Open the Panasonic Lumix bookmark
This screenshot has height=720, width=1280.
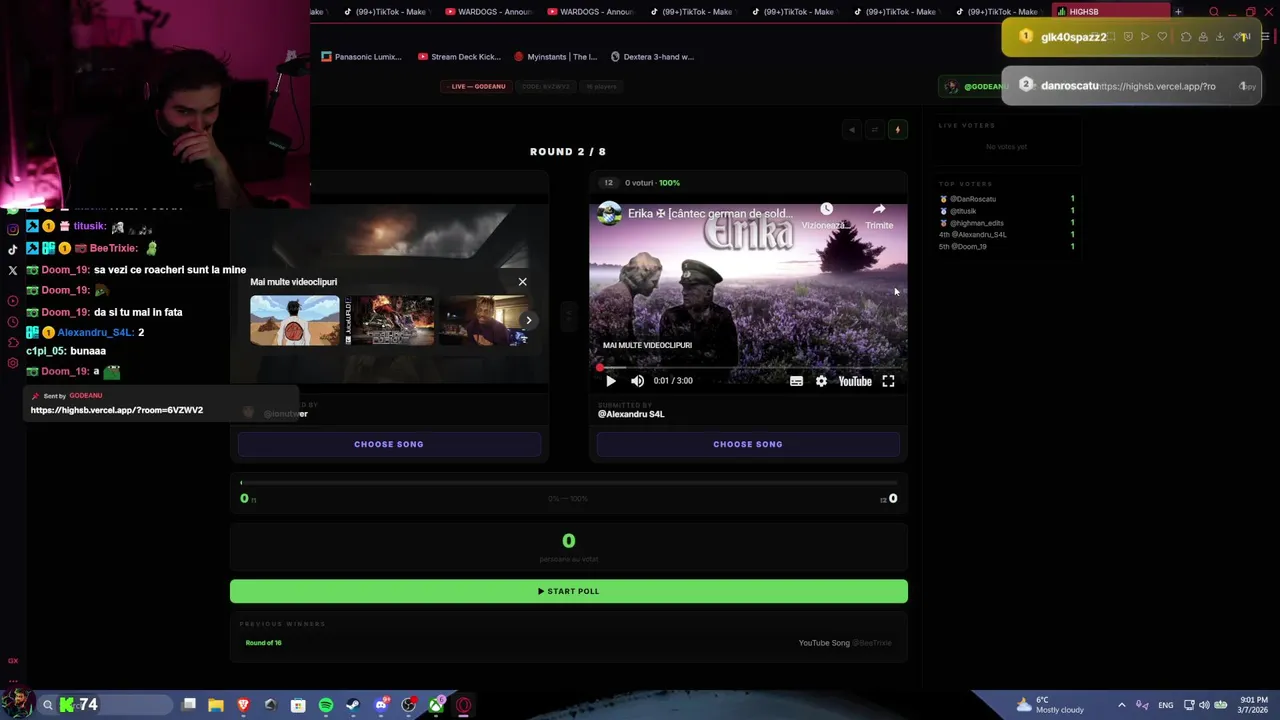click(361, 57)
